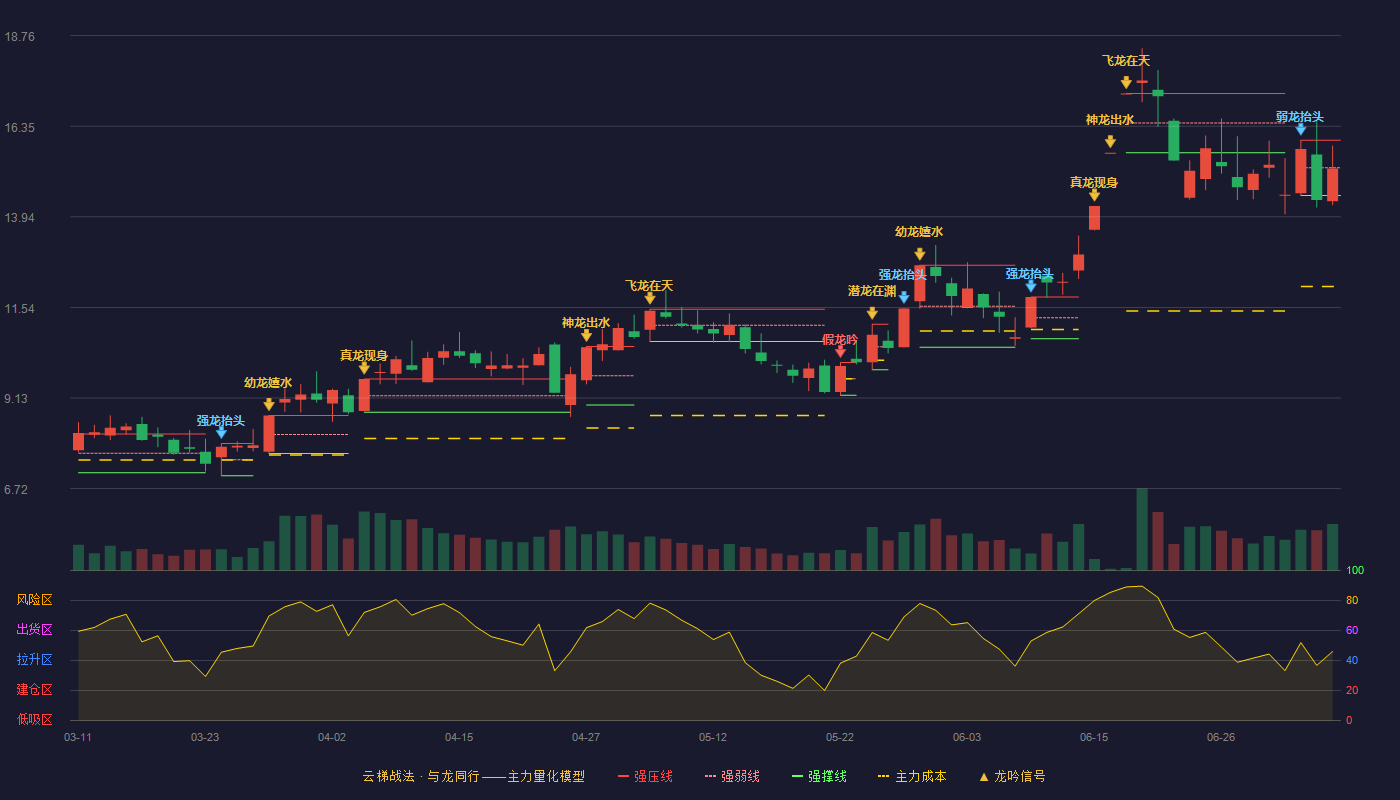Toggle the 主力成本 legend series

[912, 776]
